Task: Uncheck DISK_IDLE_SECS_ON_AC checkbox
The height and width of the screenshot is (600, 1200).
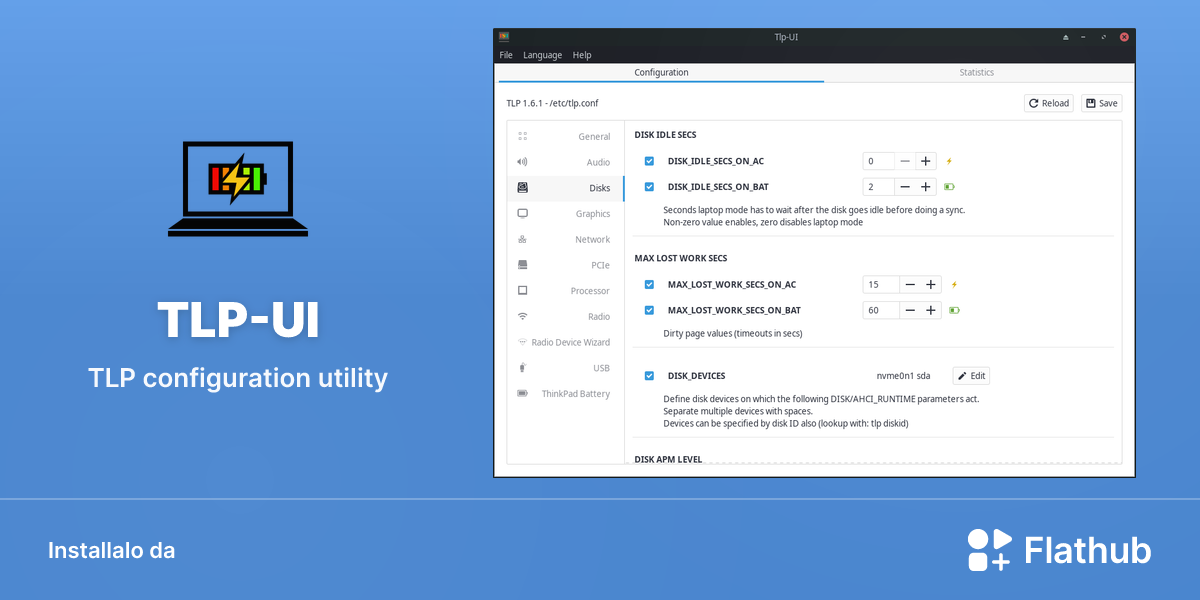Action: [649, 161]
